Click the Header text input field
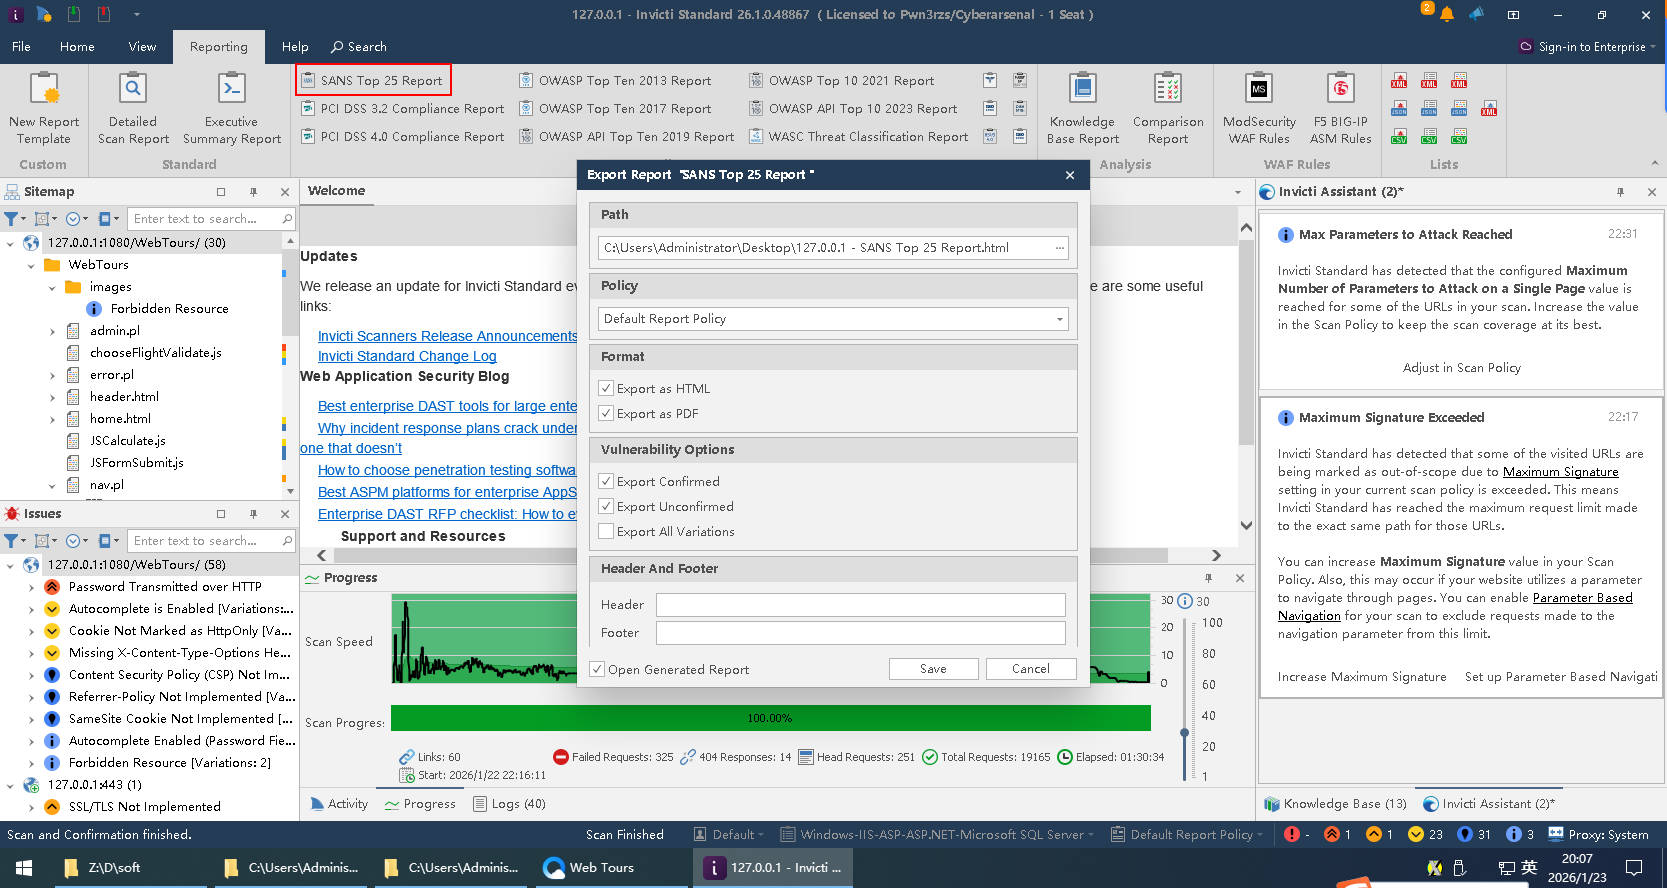 [x=860, y=605]
